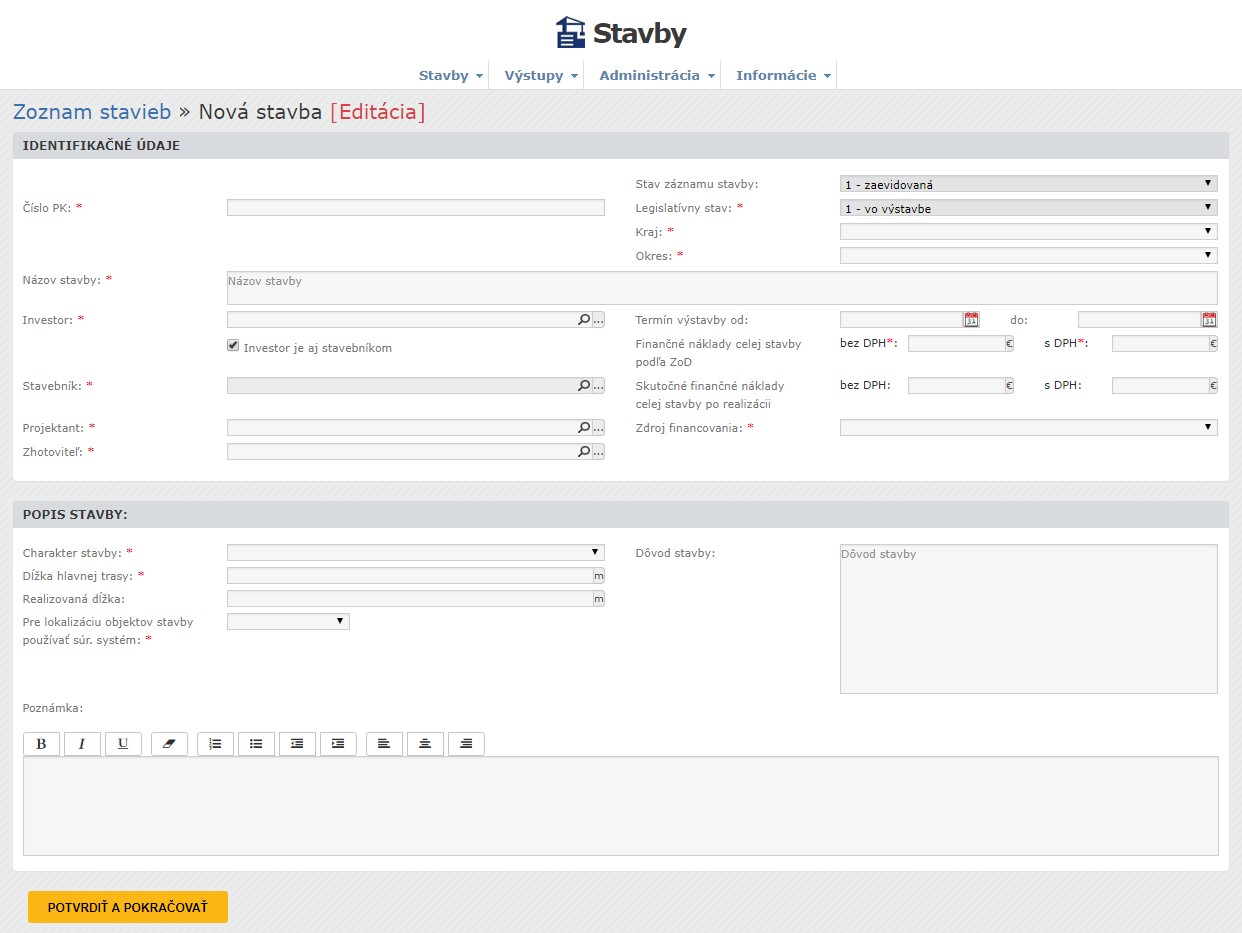The width and height of the screenshot is (1242, 933).
Task: Center align the note text
Action: 425,744
